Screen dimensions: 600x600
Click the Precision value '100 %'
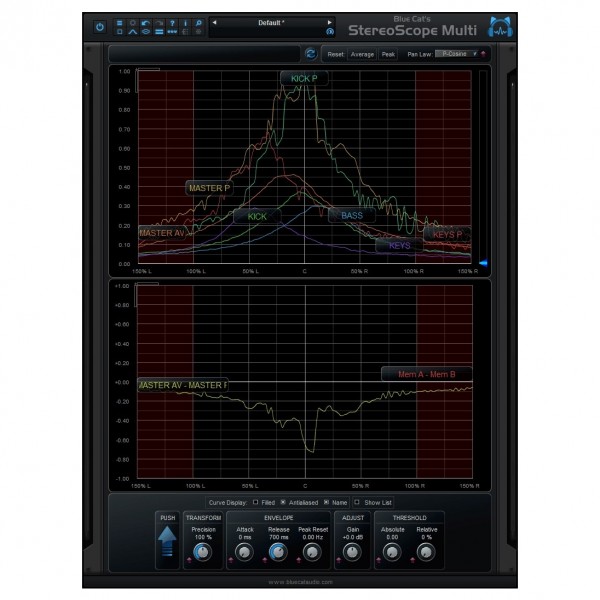pyautogui.click(x=203, y=537)
